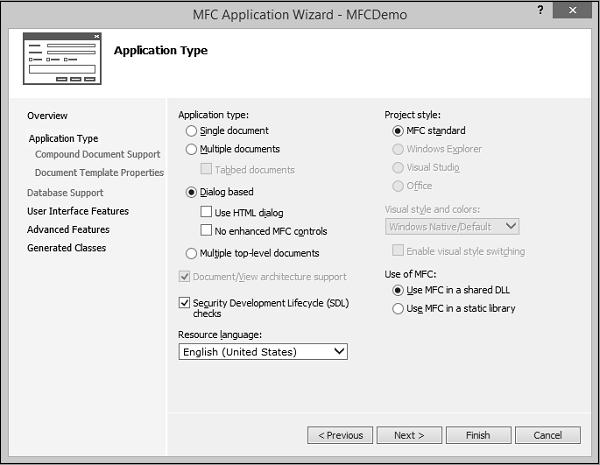The height and width of the screenshot is (465, 600).
Task: Click Document/View architecture support checkbox
Action: tap(184, 276)
